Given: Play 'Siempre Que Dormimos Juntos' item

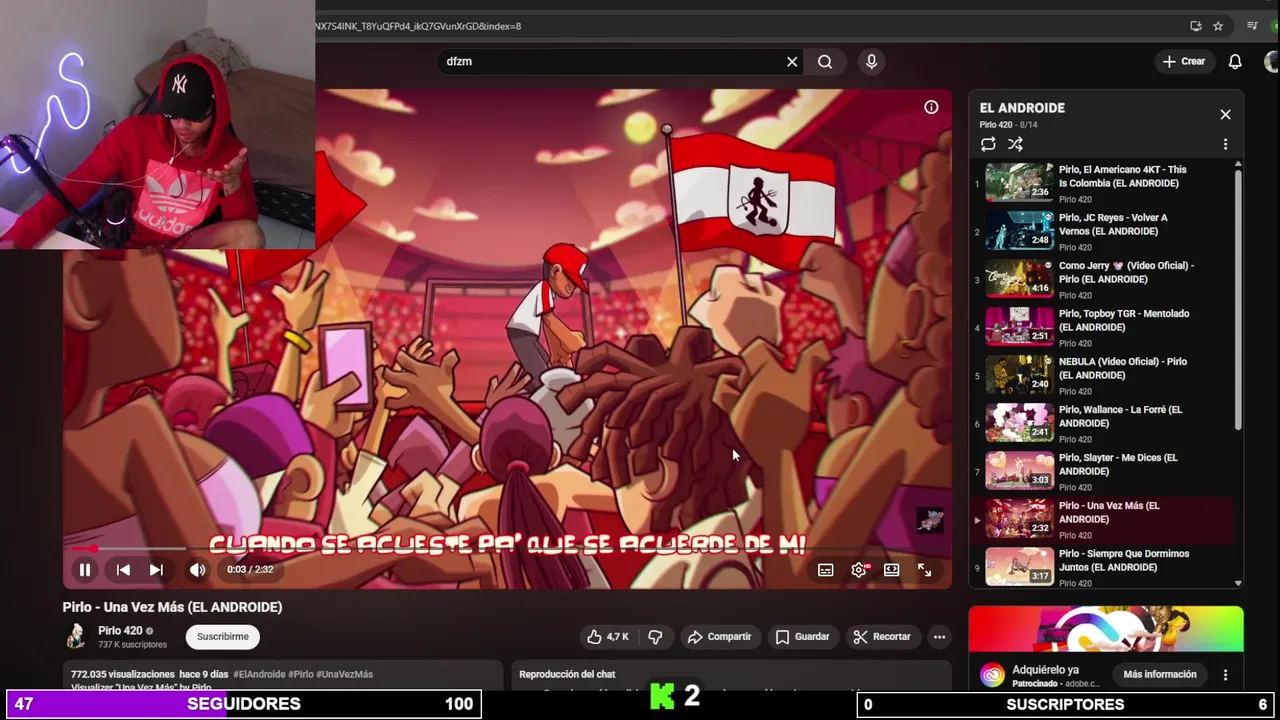Looking at the screenshot, I should coord(1100,567).
